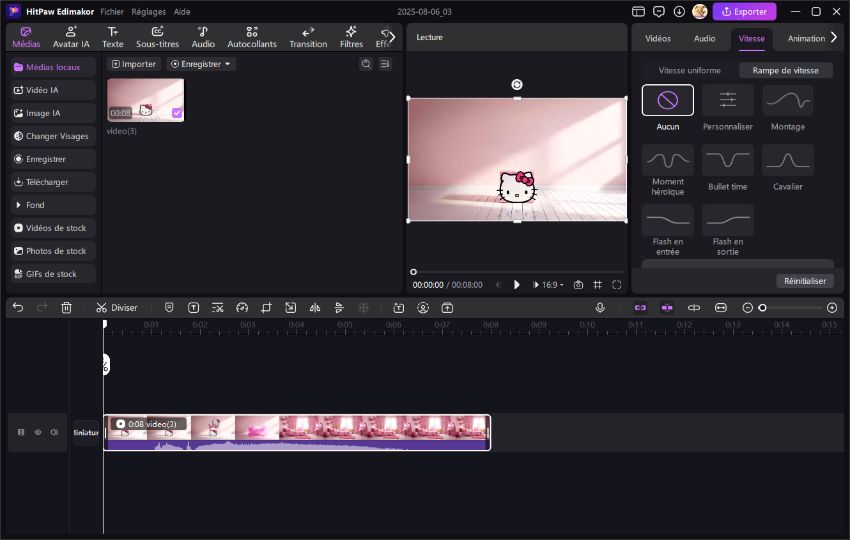Select the Moment héroïque speed preset

point(667,160)
